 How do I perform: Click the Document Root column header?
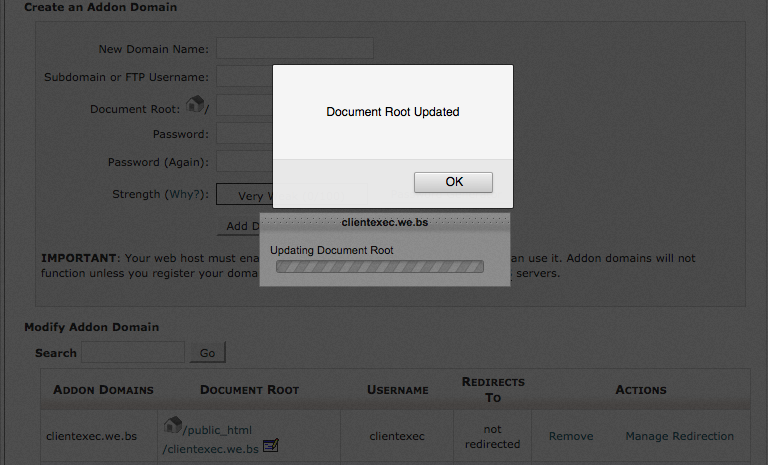point(249,390)
